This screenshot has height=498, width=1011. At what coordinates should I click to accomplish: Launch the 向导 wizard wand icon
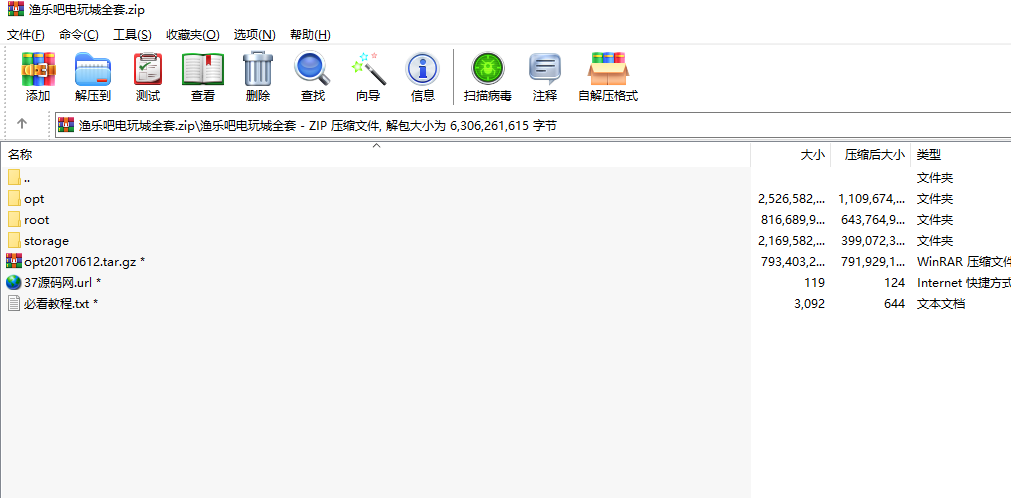[x=368, y=68]
